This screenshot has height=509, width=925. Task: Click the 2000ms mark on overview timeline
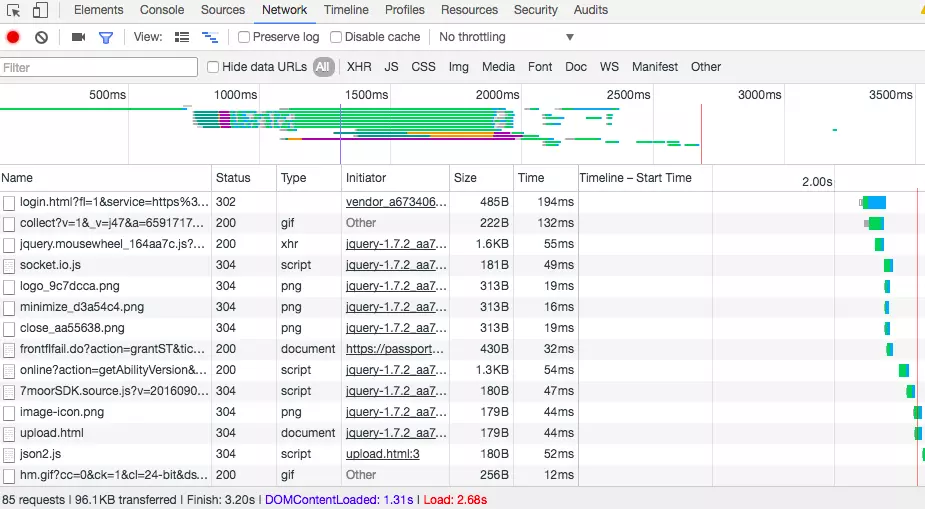pos(497,95)
